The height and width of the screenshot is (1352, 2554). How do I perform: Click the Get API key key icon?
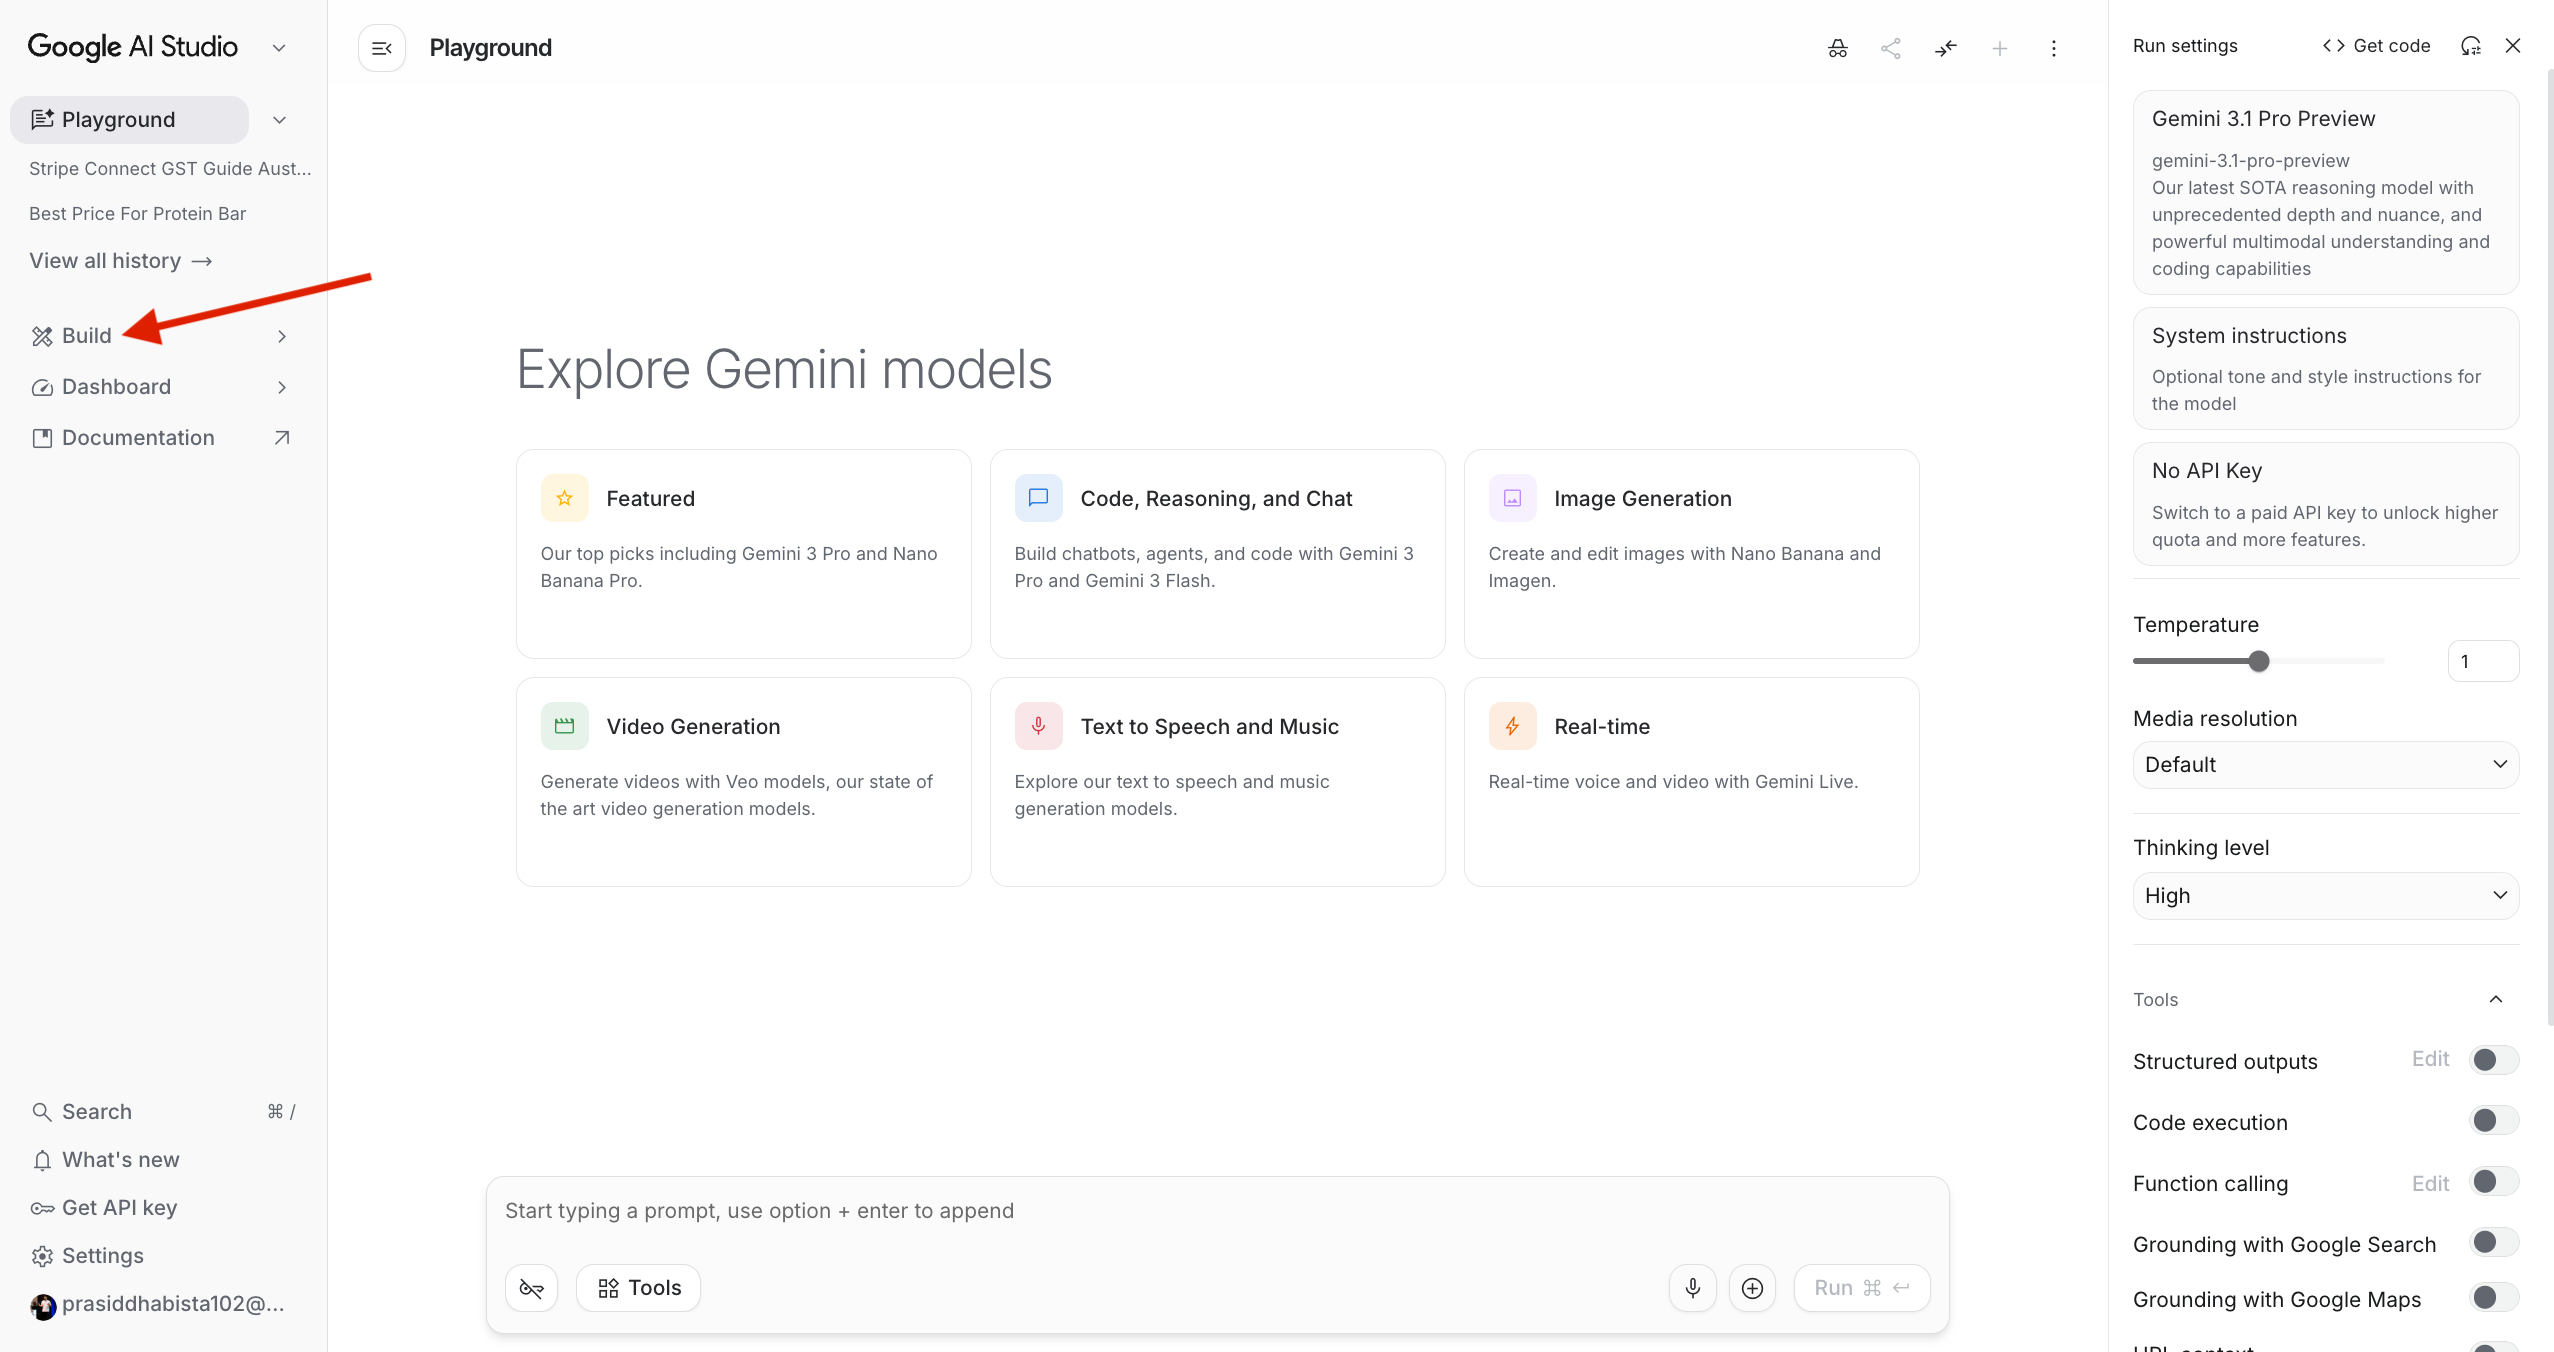click(x=42, y=1208)
